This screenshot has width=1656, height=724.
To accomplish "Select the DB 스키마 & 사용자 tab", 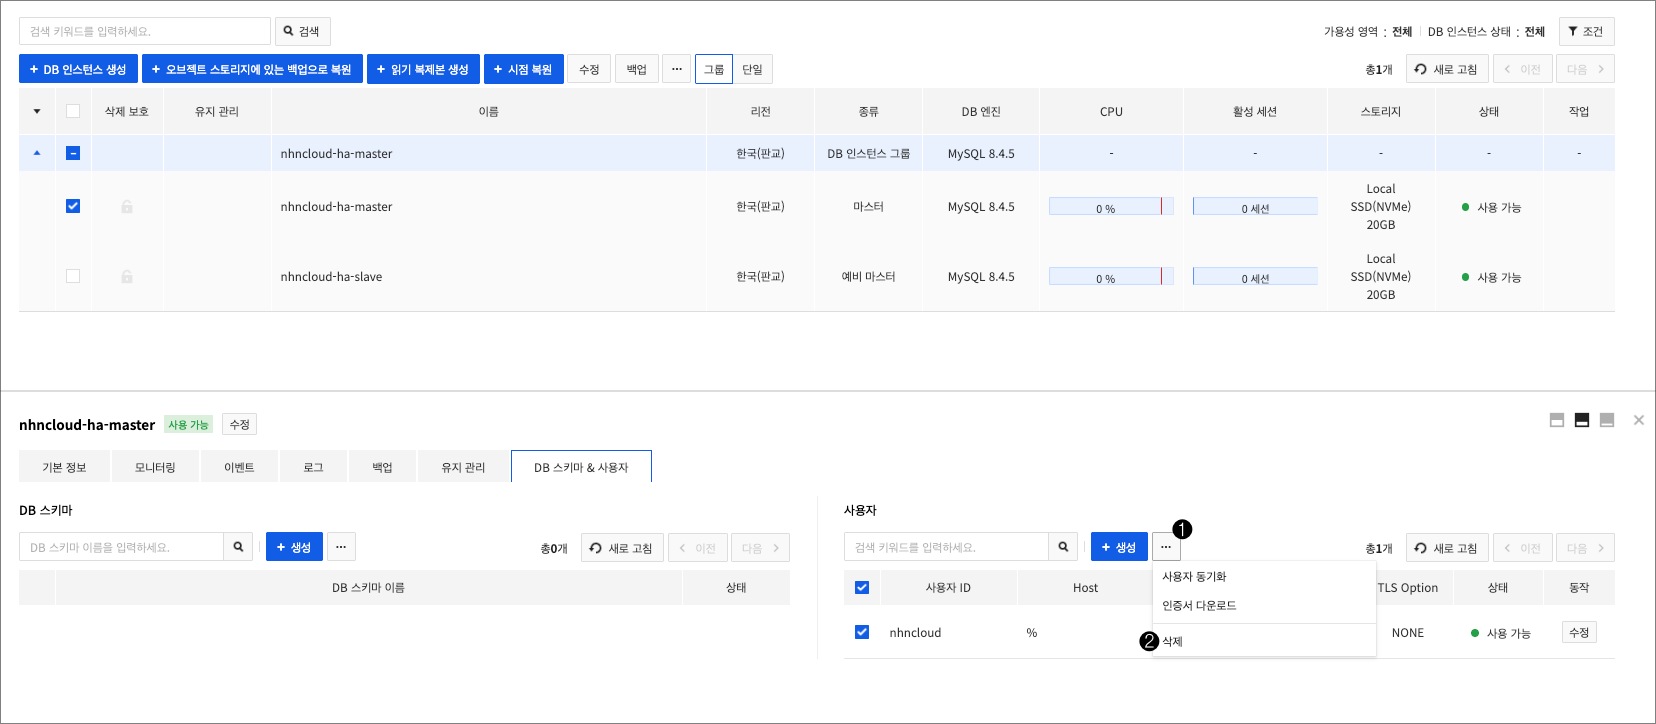I will [581, 467].
